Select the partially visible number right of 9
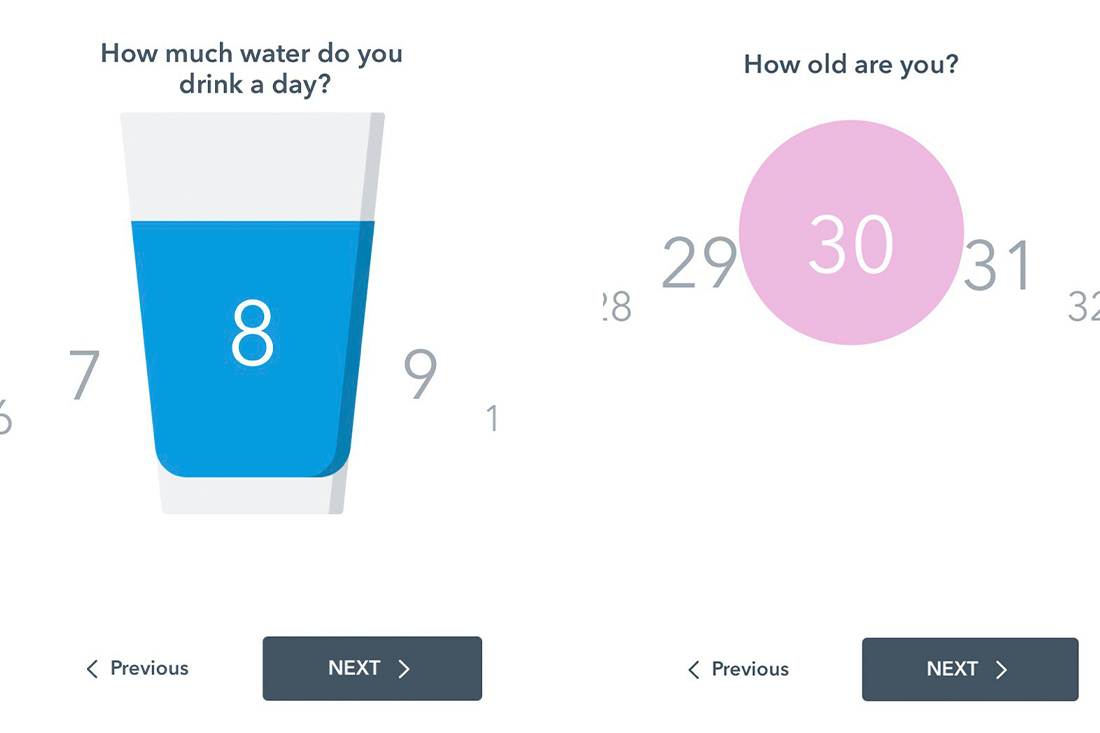The image size is (1100, 733). pyautogui.click(x=492, y=418)
